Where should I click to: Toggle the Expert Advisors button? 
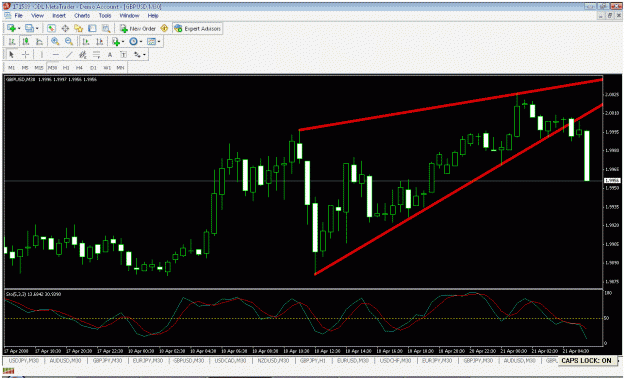click(197, 29)
